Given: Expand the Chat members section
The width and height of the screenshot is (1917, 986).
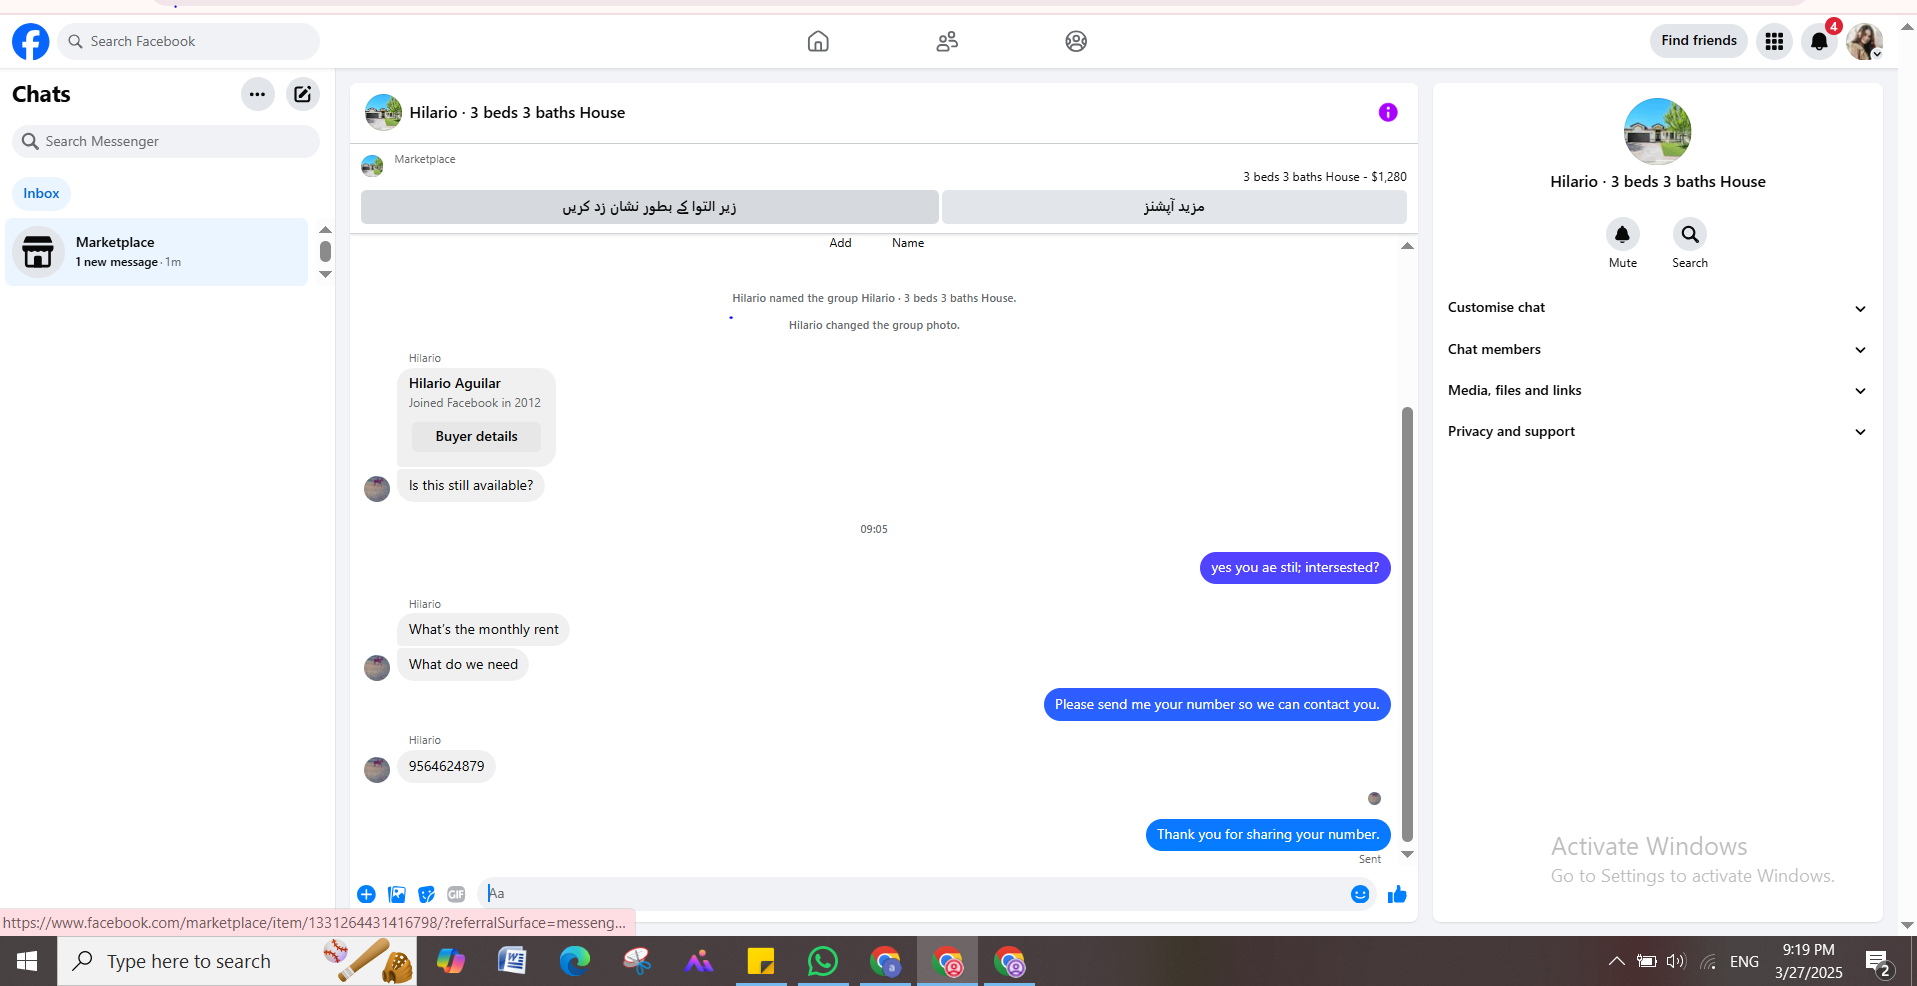Looking at the screenshot, I should (1657, 350).
